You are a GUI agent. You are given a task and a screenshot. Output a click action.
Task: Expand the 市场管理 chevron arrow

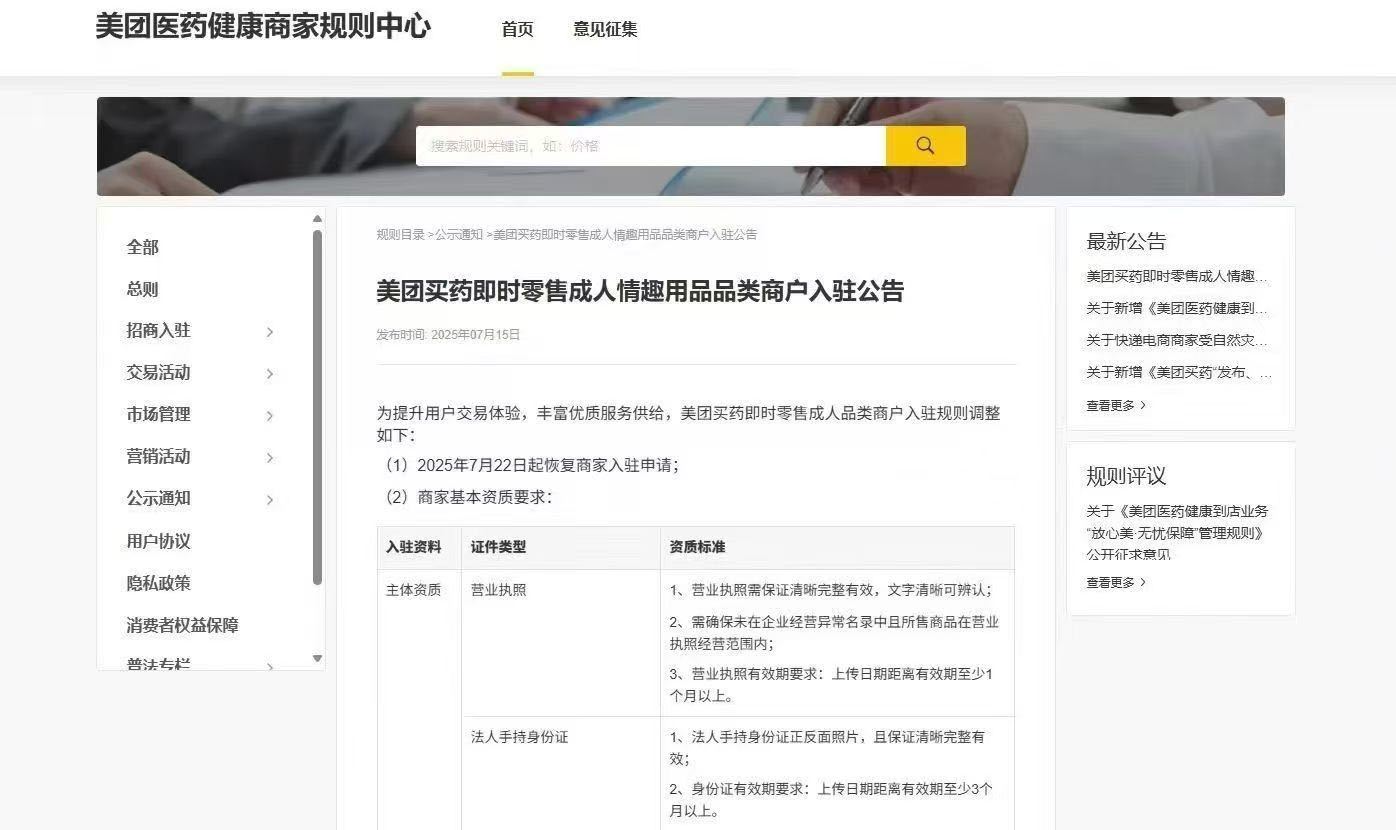270,416
